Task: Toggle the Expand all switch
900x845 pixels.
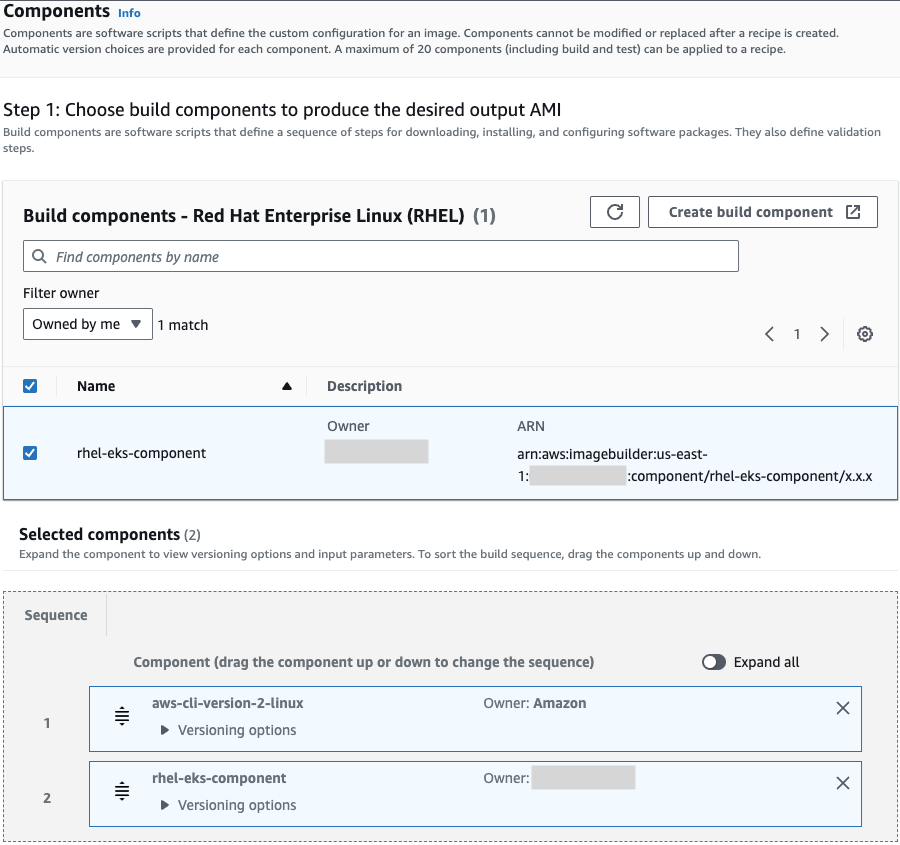Action: pos(714,662)
